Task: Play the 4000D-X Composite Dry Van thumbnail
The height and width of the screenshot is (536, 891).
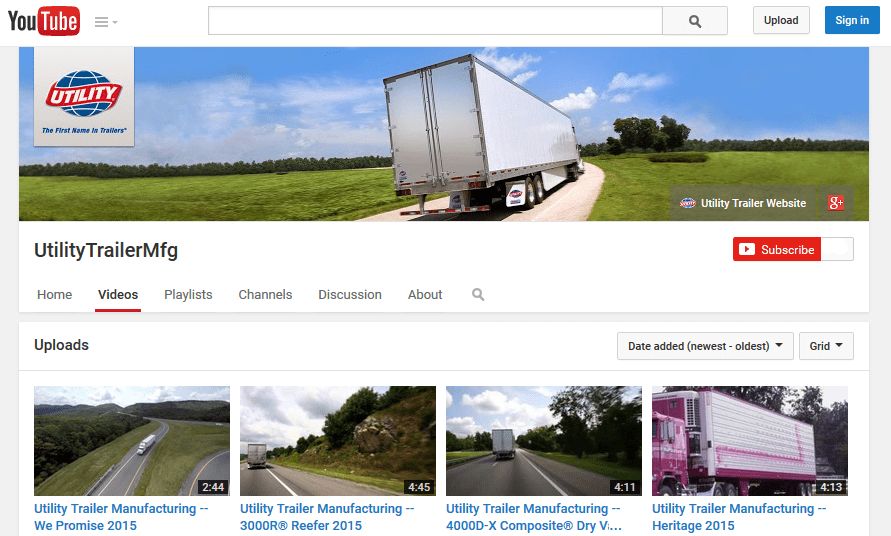Action: 544,441
